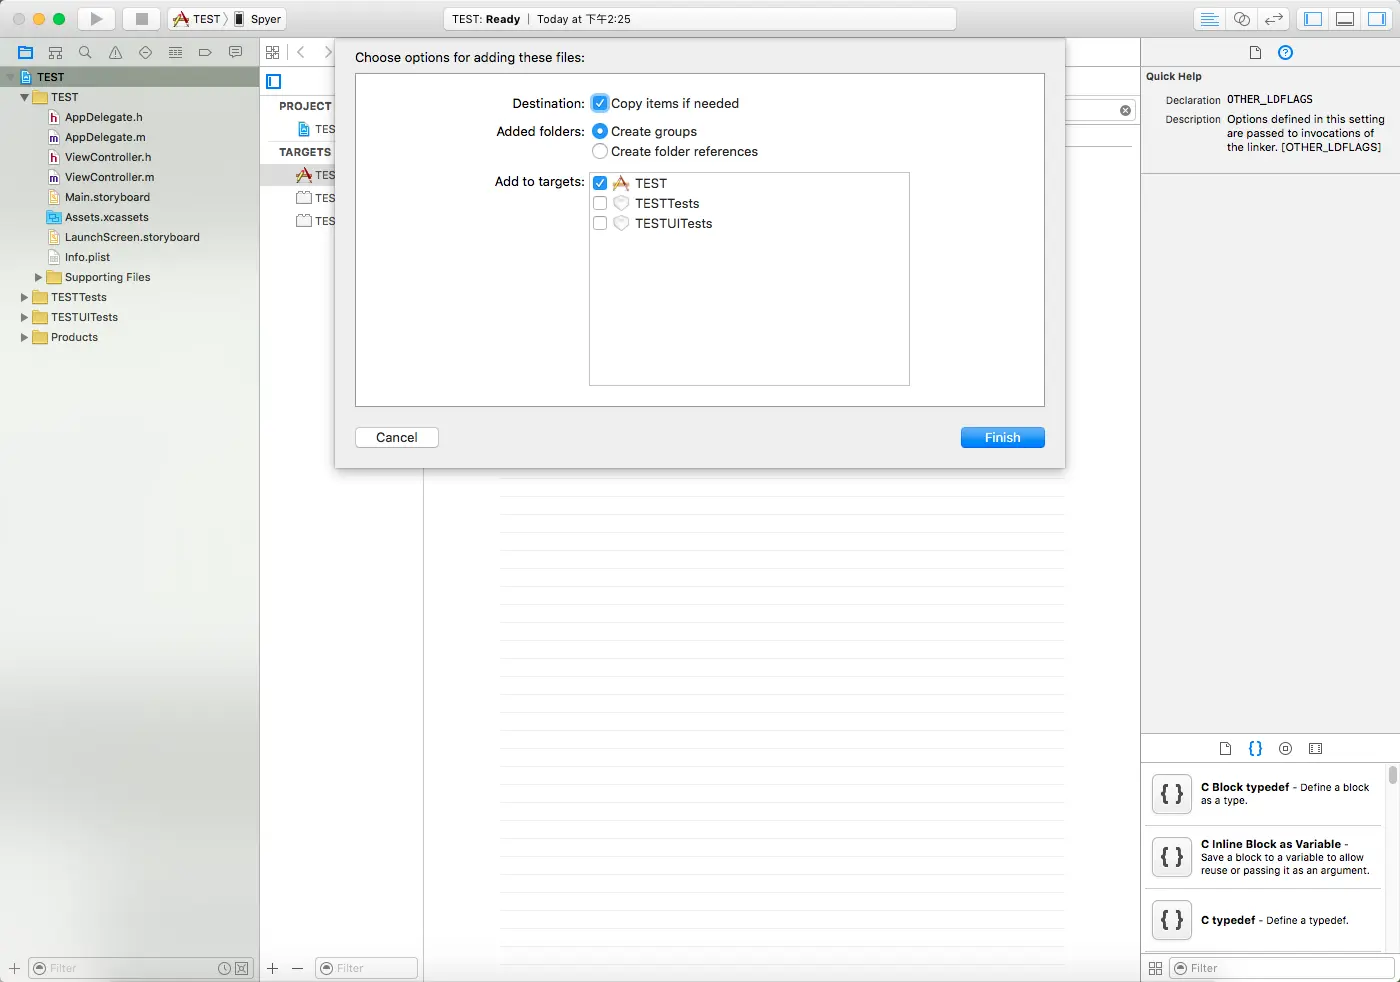Choose the TEST scheme in toolbar

tap(197, 19)
